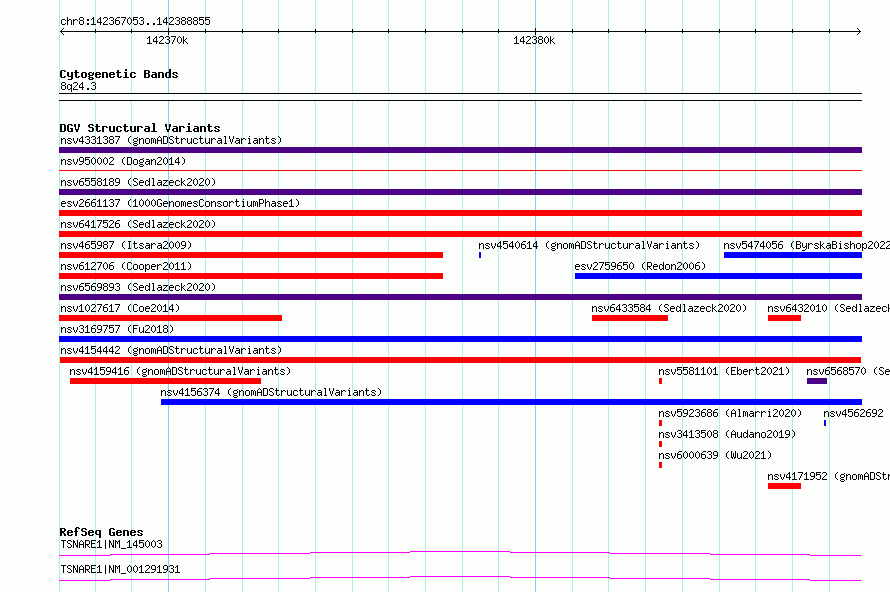Click the purple bar under nsv6569893
This screenshot has width=890, height=592.
(x=460, y=297)
